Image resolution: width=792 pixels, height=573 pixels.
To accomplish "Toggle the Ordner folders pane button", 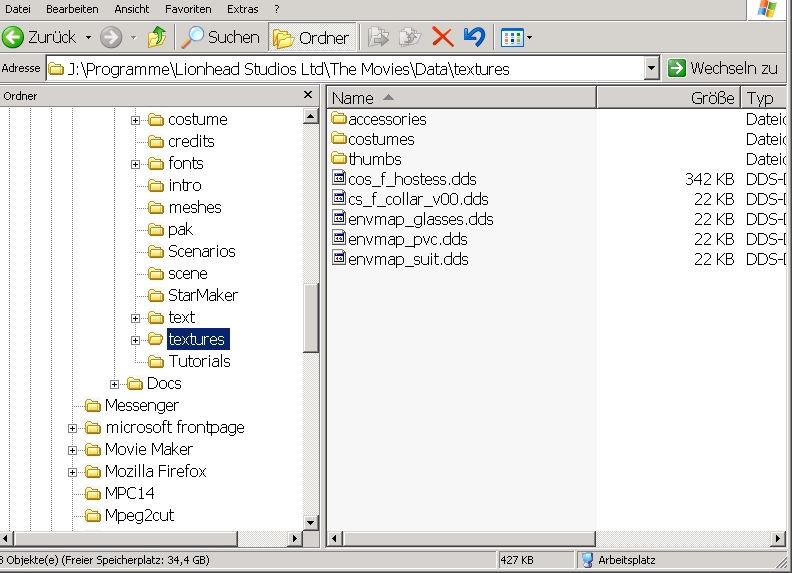I will pyautogui.click(x=313, y=38).
